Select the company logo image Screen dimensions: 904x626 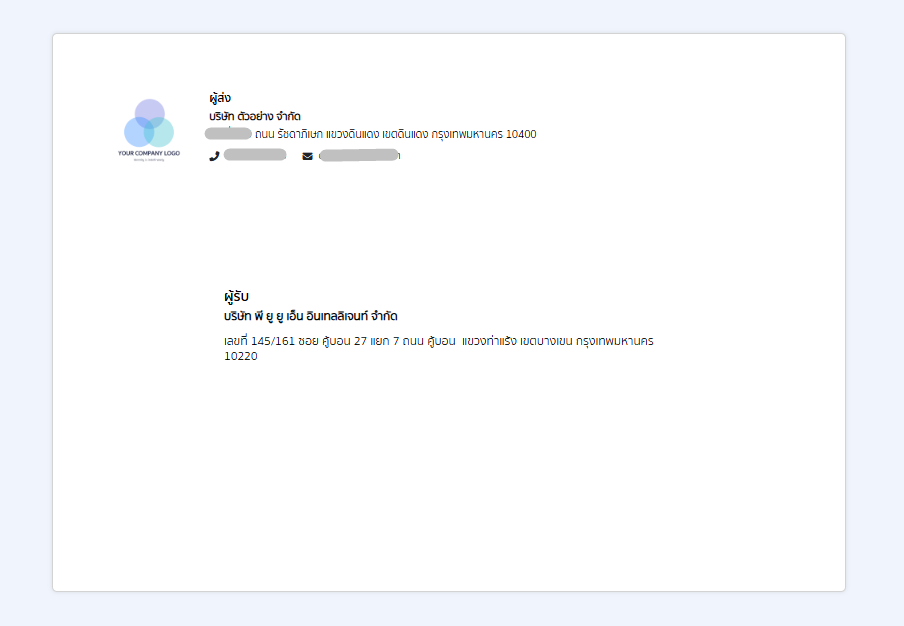pos(149,130)
